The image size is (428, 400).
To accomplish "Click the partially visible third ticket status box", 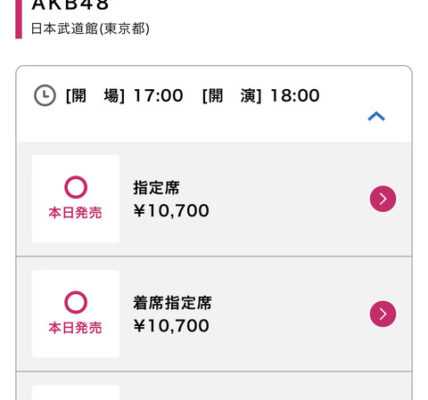I will [x=76, y=393].
